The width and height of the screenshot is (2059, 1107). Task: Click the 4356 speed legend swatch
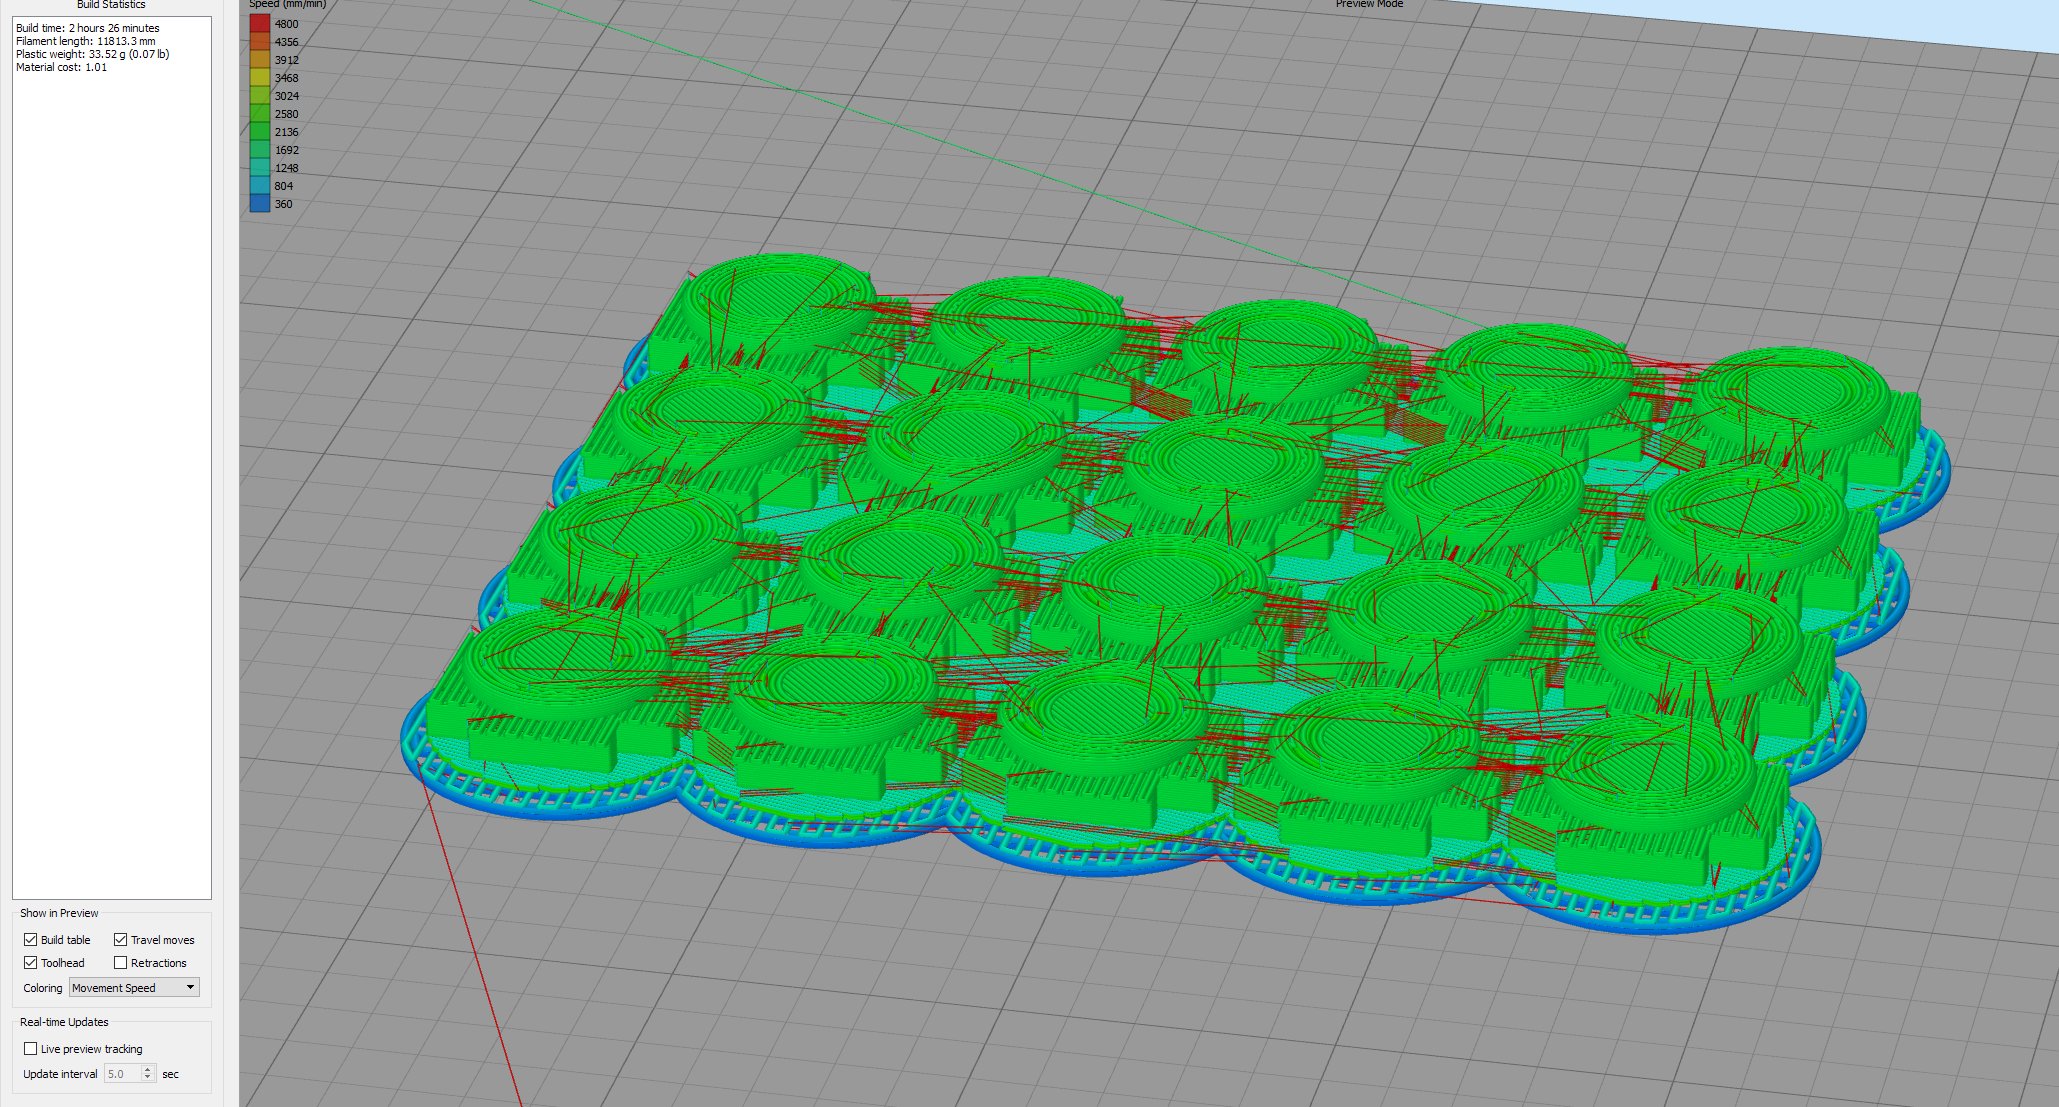260,41
